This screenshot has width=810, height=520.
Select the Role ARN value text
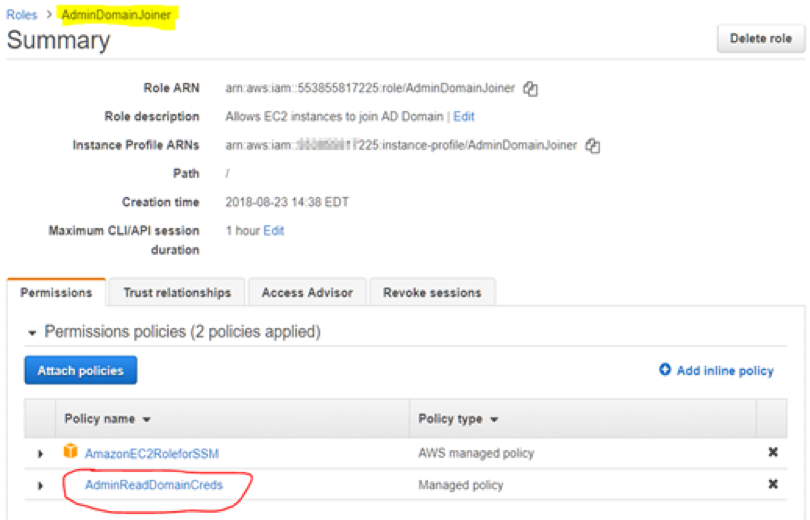pyautogui.click(x=370, y=88)
